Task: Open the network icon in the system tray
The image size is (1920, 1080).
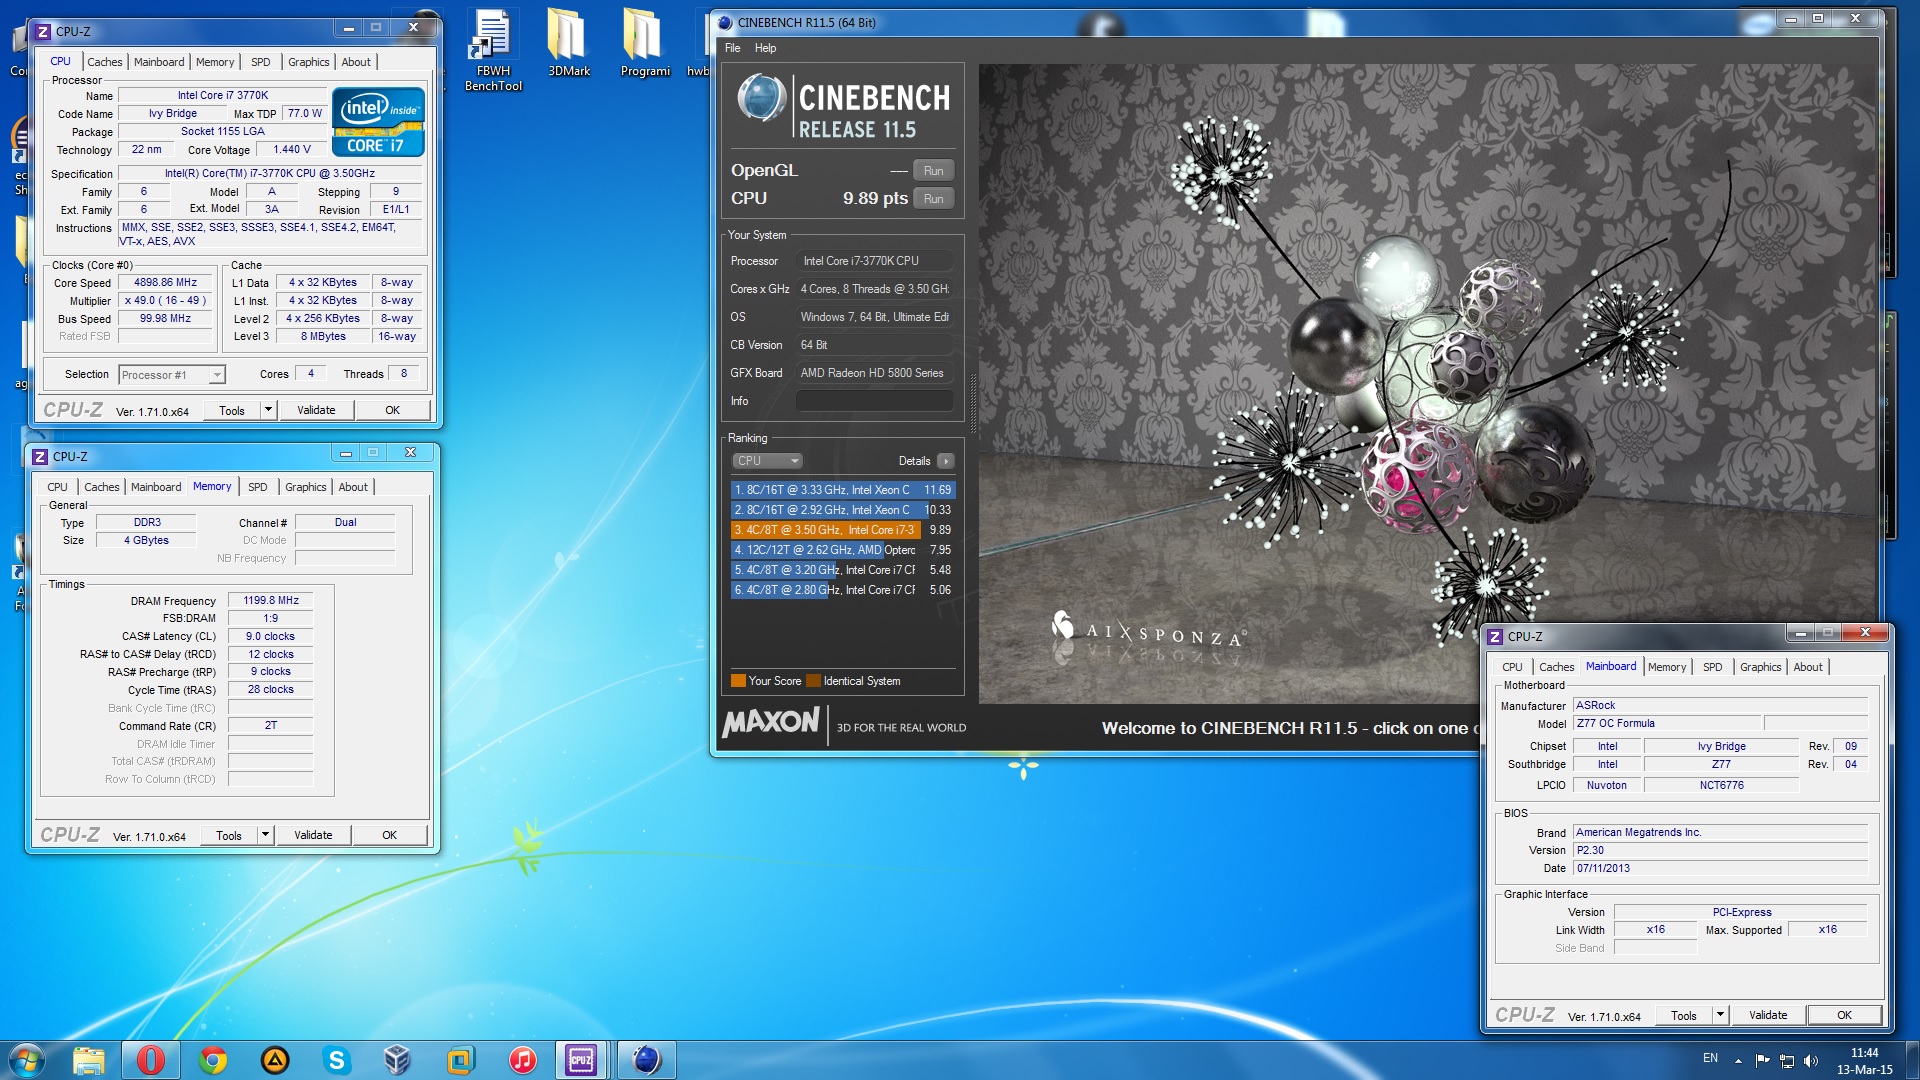Action: (x=1787, y=1060)
